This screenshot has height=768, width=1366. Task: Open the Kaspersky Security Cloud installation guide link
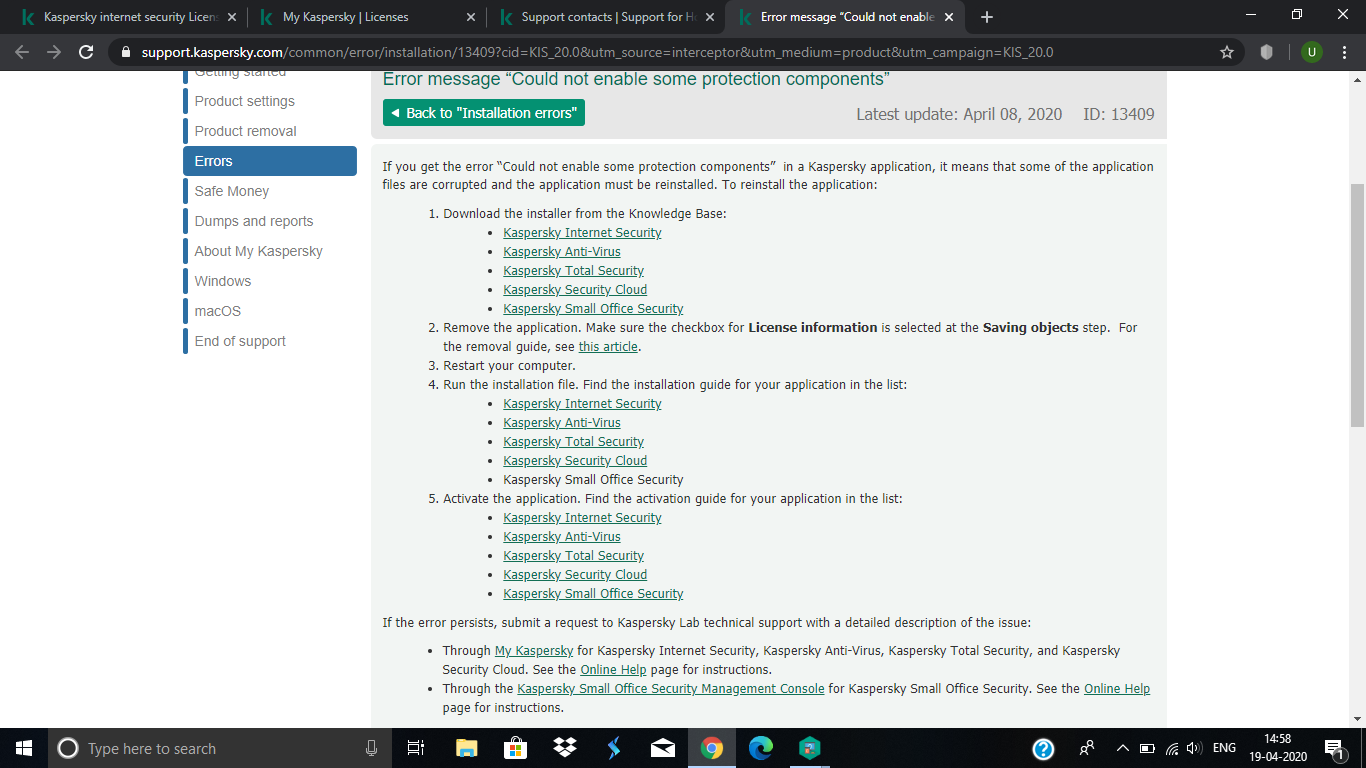coord(575,461)
